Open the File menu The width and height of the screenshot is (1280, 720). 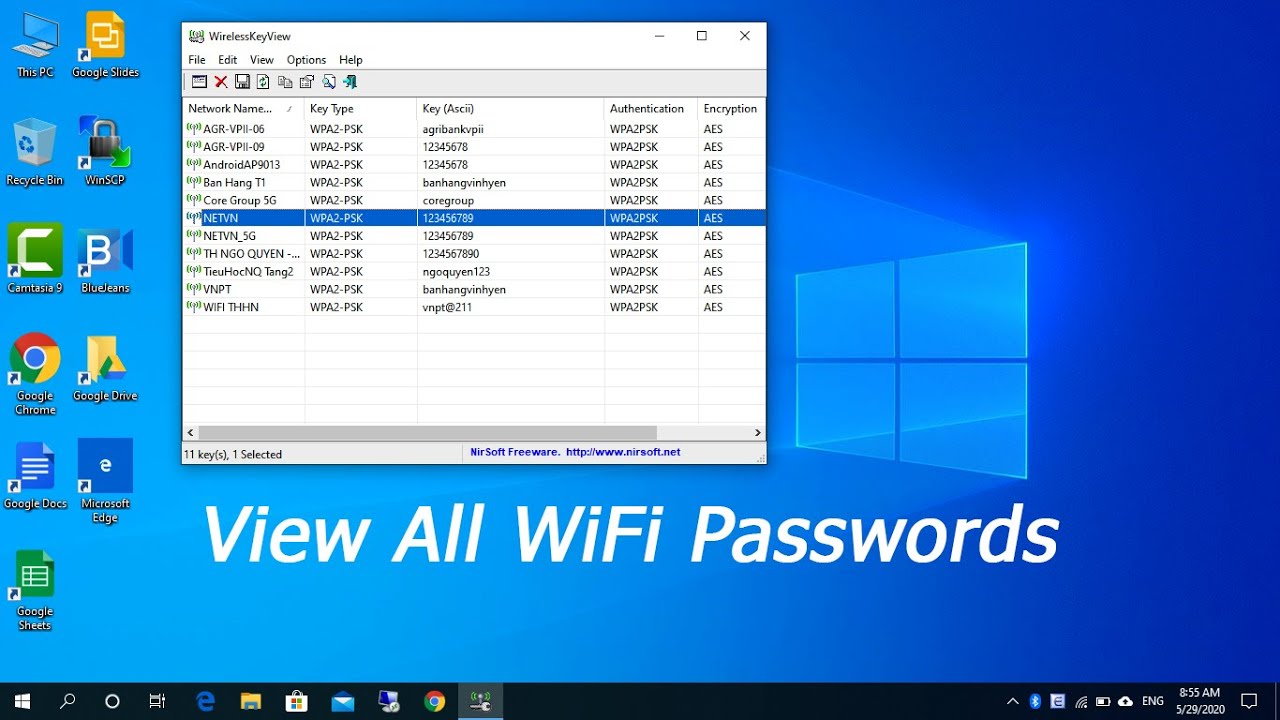point(197,60)
